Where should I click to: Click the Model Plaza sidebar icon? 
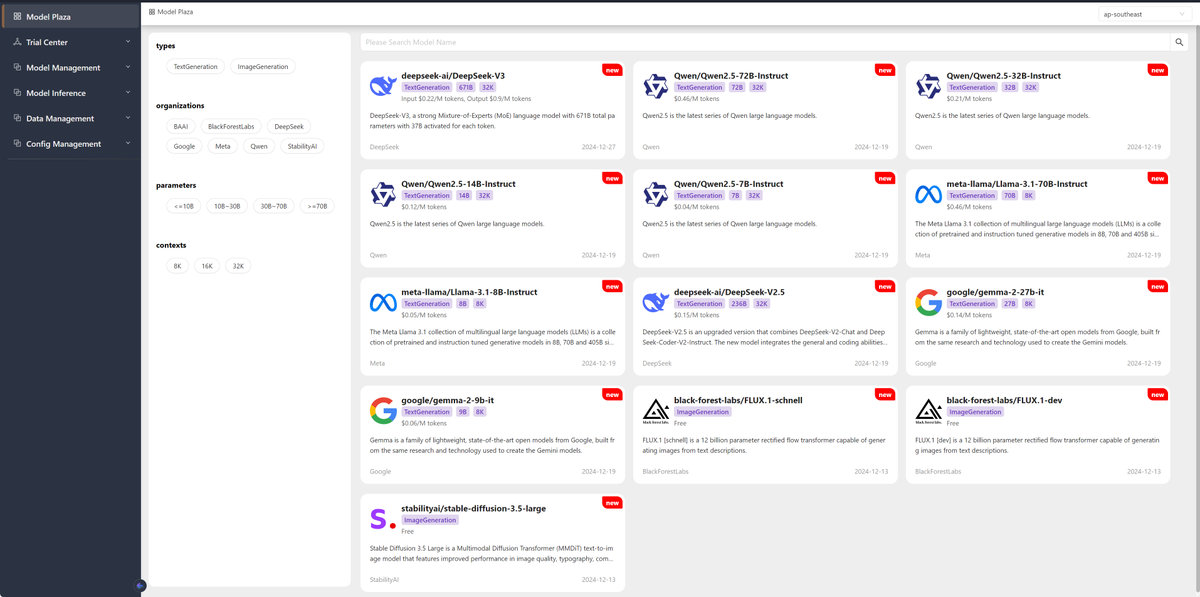(x=17, y=16)
